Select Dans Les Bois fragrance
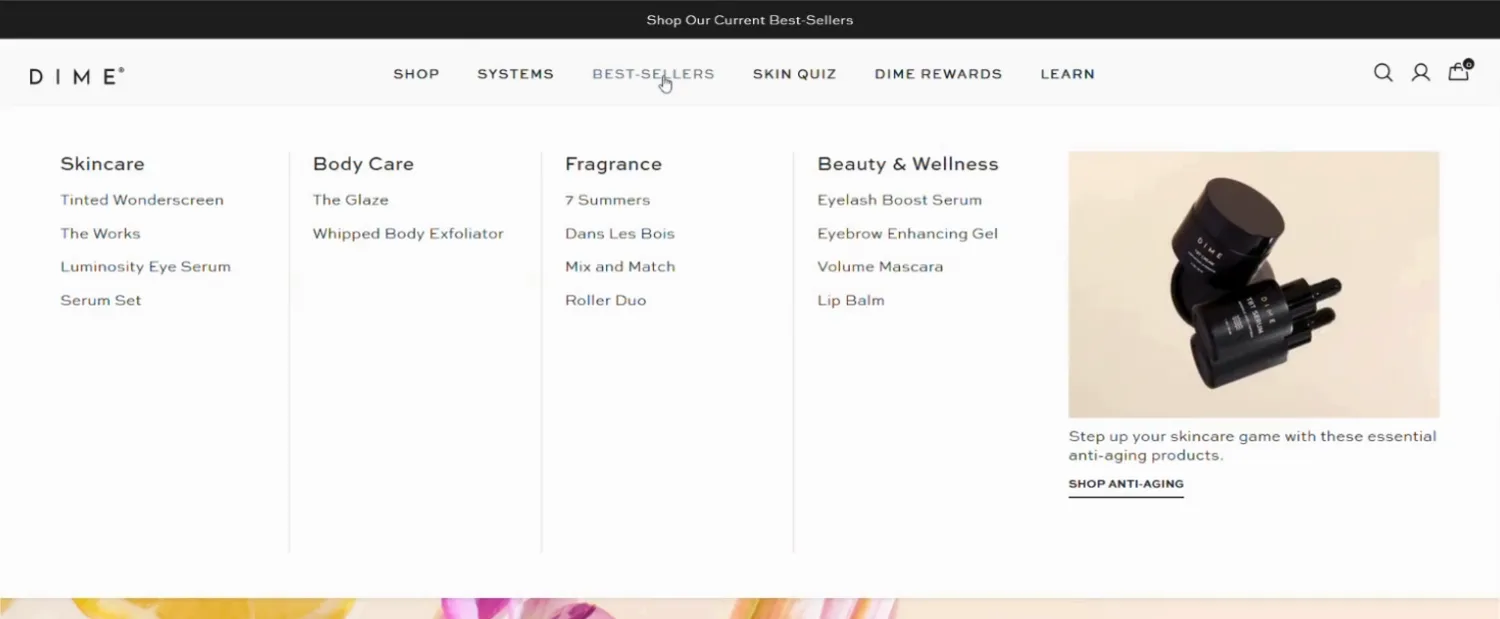This screenshot has width=1500, height=619. click(620, 233)
